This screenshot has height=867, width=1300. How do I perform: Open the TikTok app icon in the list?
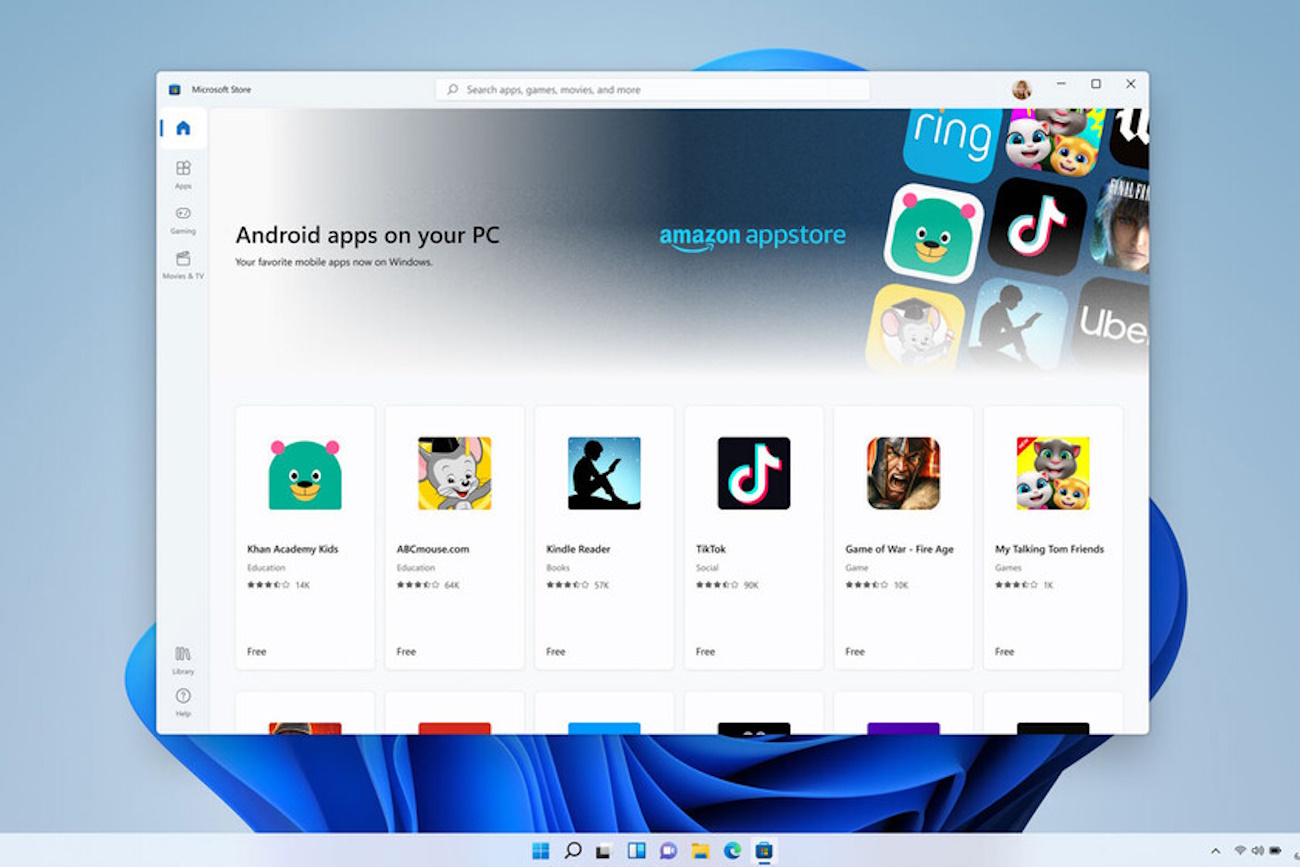pyautogui.click(x=754, y=473)
